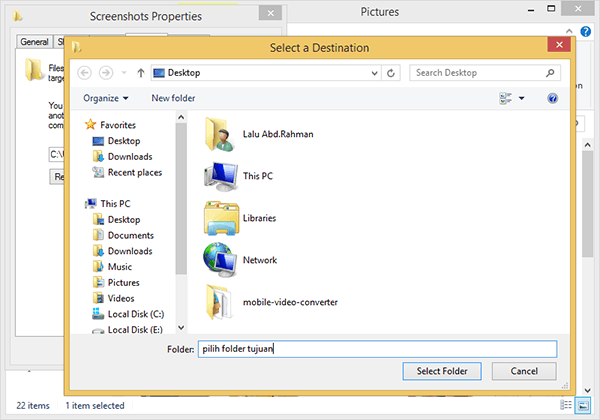The image size is (600, 420).
Task: Click the search magnifier icon
Action: 550,73
